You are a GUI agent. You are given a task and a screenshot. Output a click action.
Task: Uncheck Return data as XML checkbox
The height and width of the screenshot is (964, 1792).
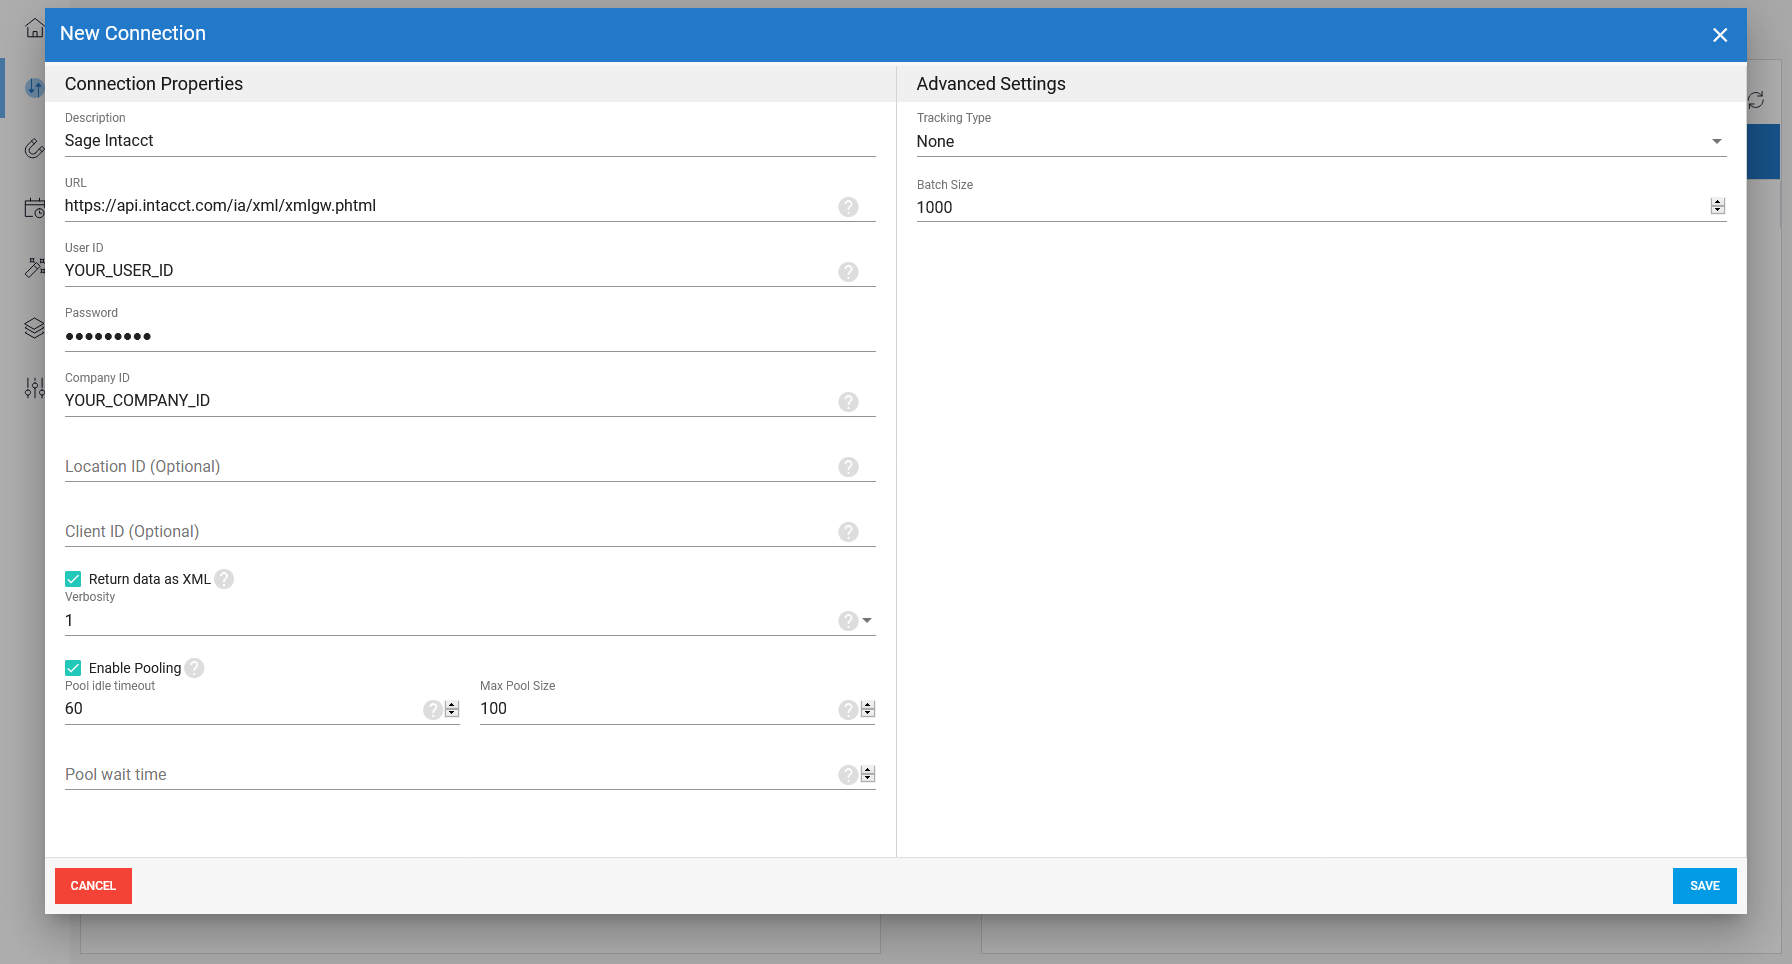tap(73, 579)
